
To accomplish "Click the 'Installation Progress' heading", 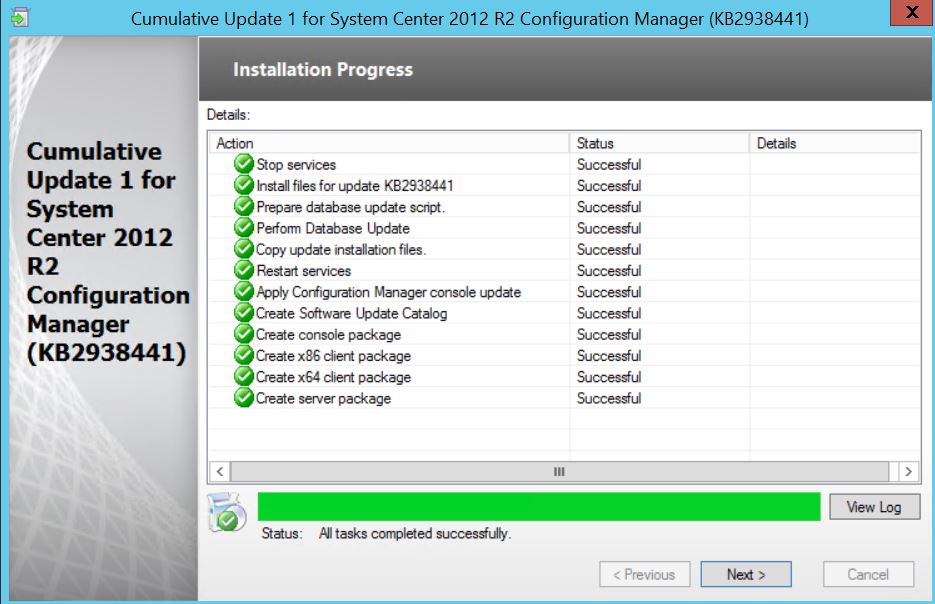I will click(323, 69).
